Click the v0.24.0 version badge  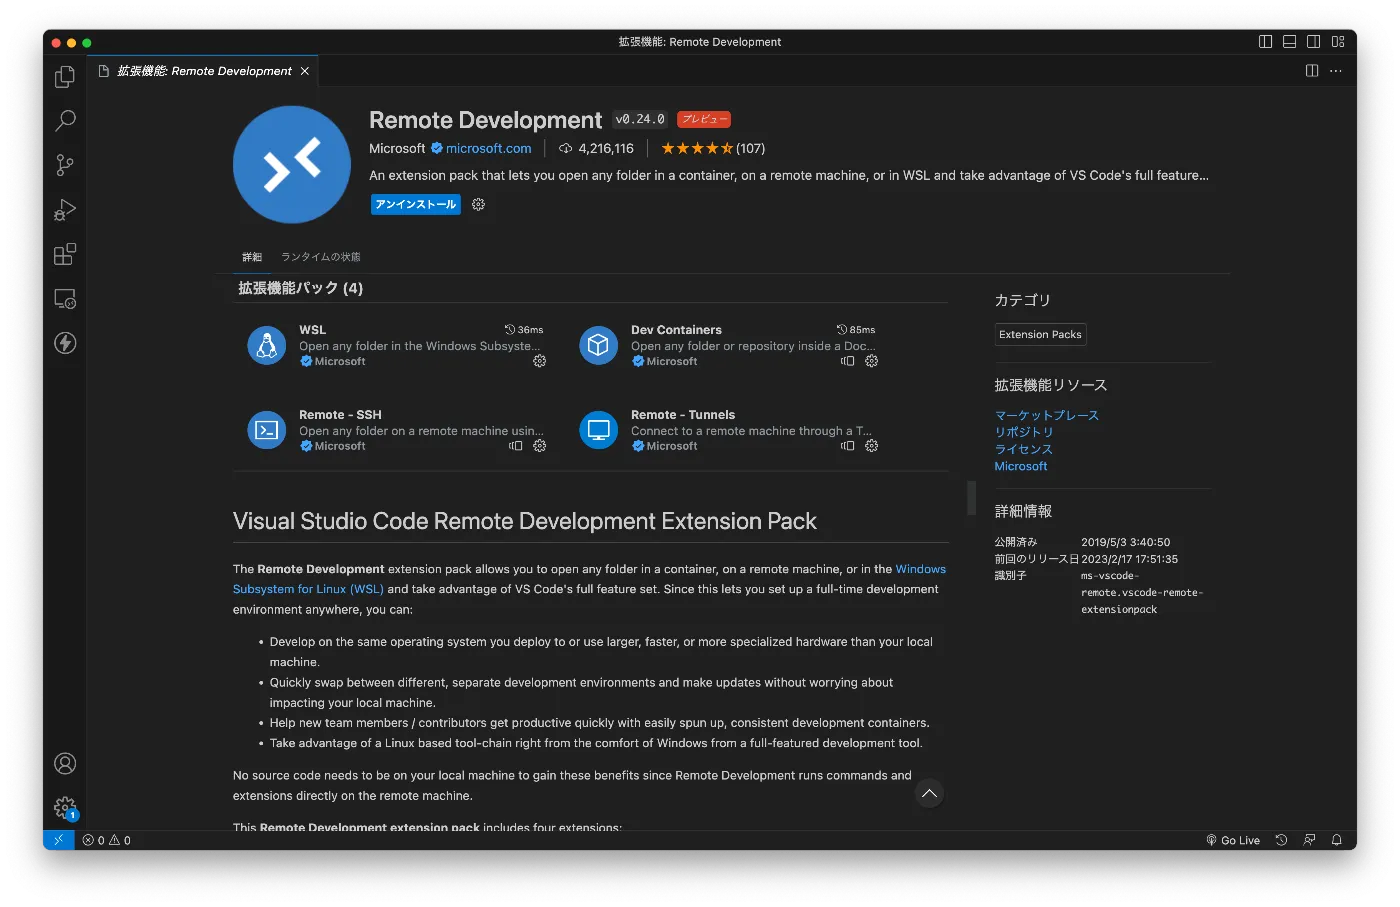click(640, 119)
